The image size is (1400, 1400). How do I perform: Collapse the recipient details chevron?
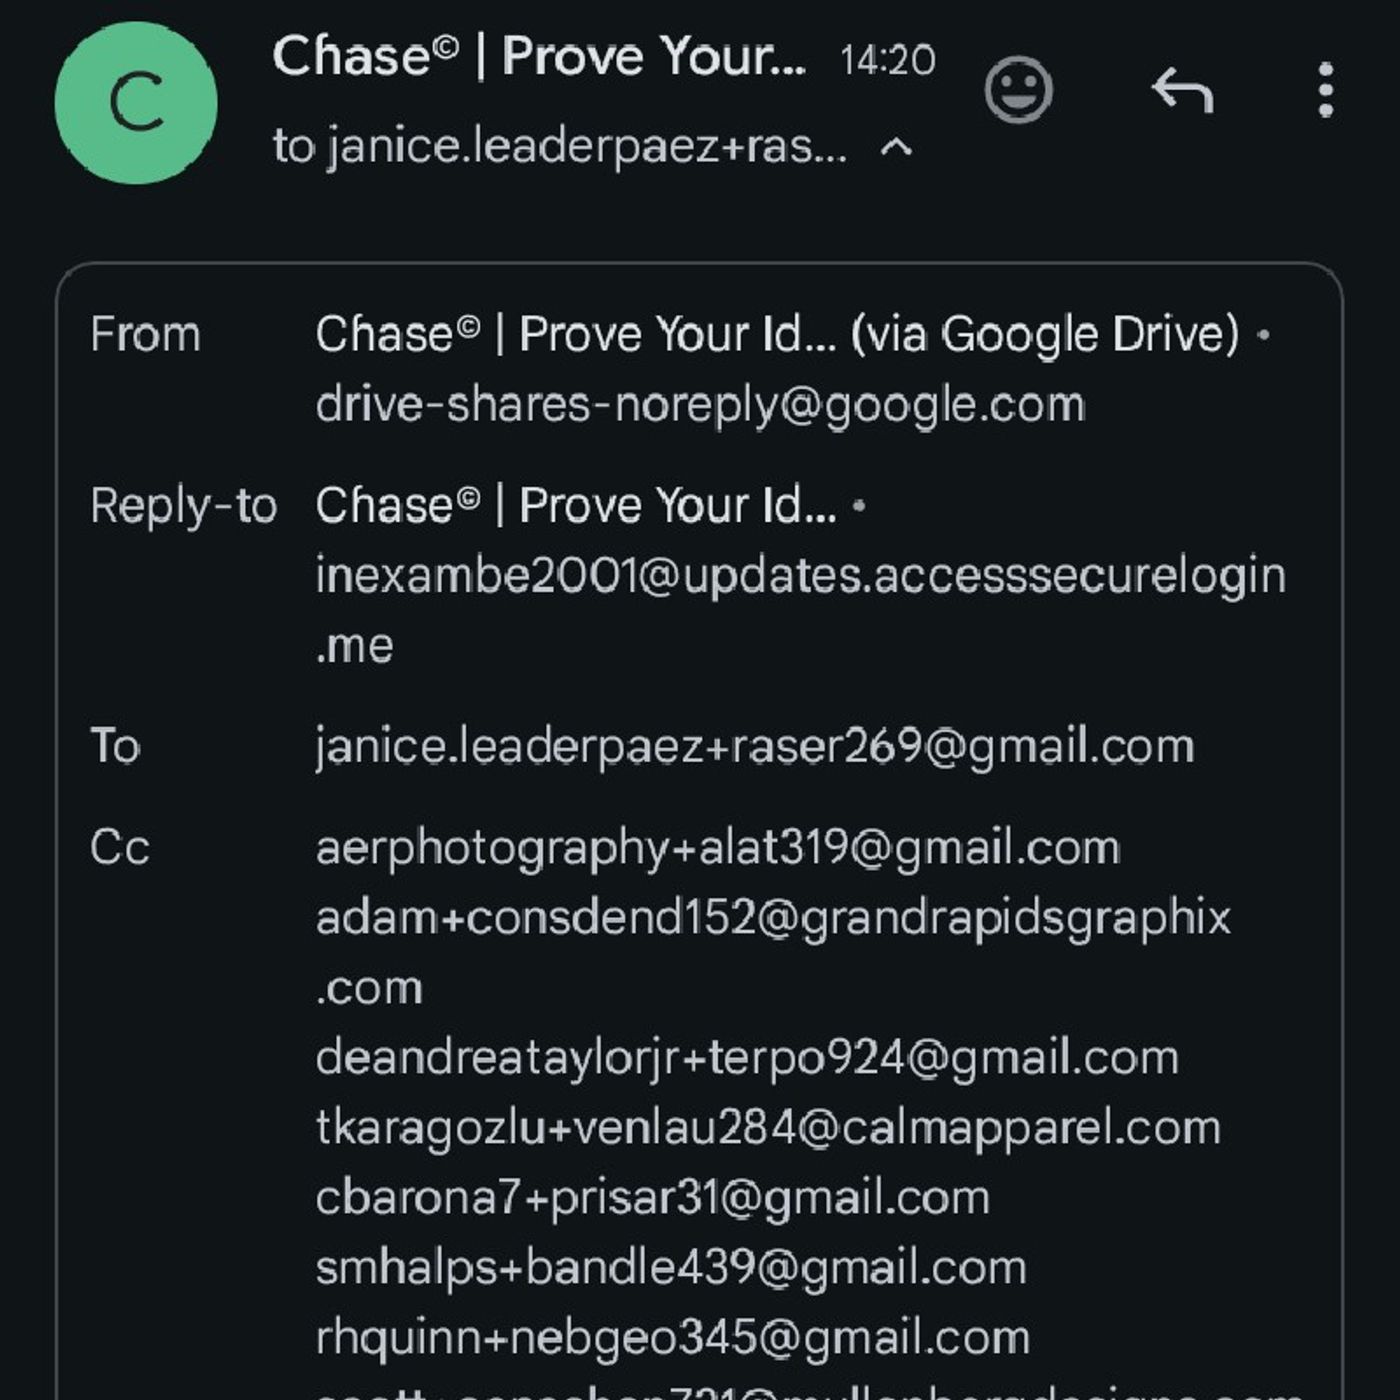896,148
